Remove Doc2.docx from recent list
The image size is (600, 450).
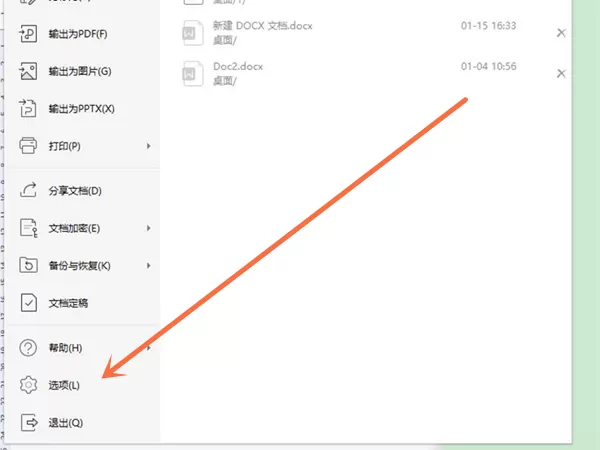point(561,73)
